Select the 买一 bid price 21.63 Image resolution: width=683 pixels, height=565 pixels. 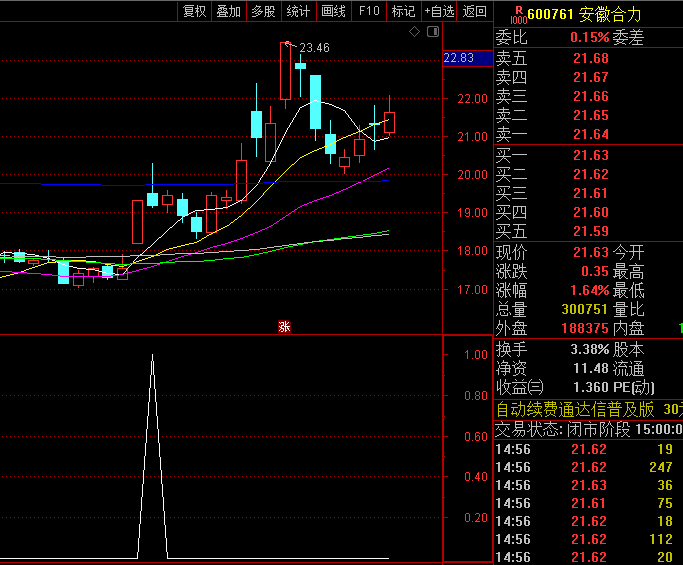point(590,155)
